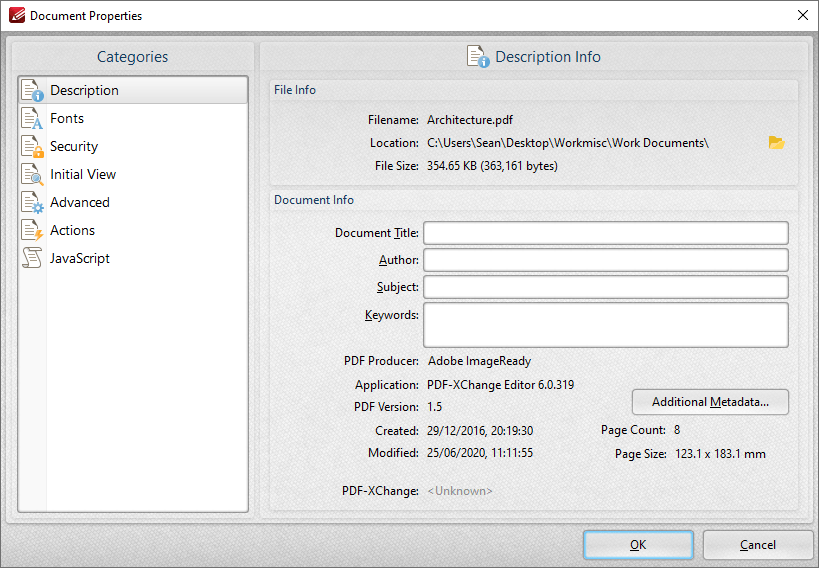Click the PDF Producer value Adobe ImageReady
Image resolution: width=819 pixels, height=568 pixels.
479,361
